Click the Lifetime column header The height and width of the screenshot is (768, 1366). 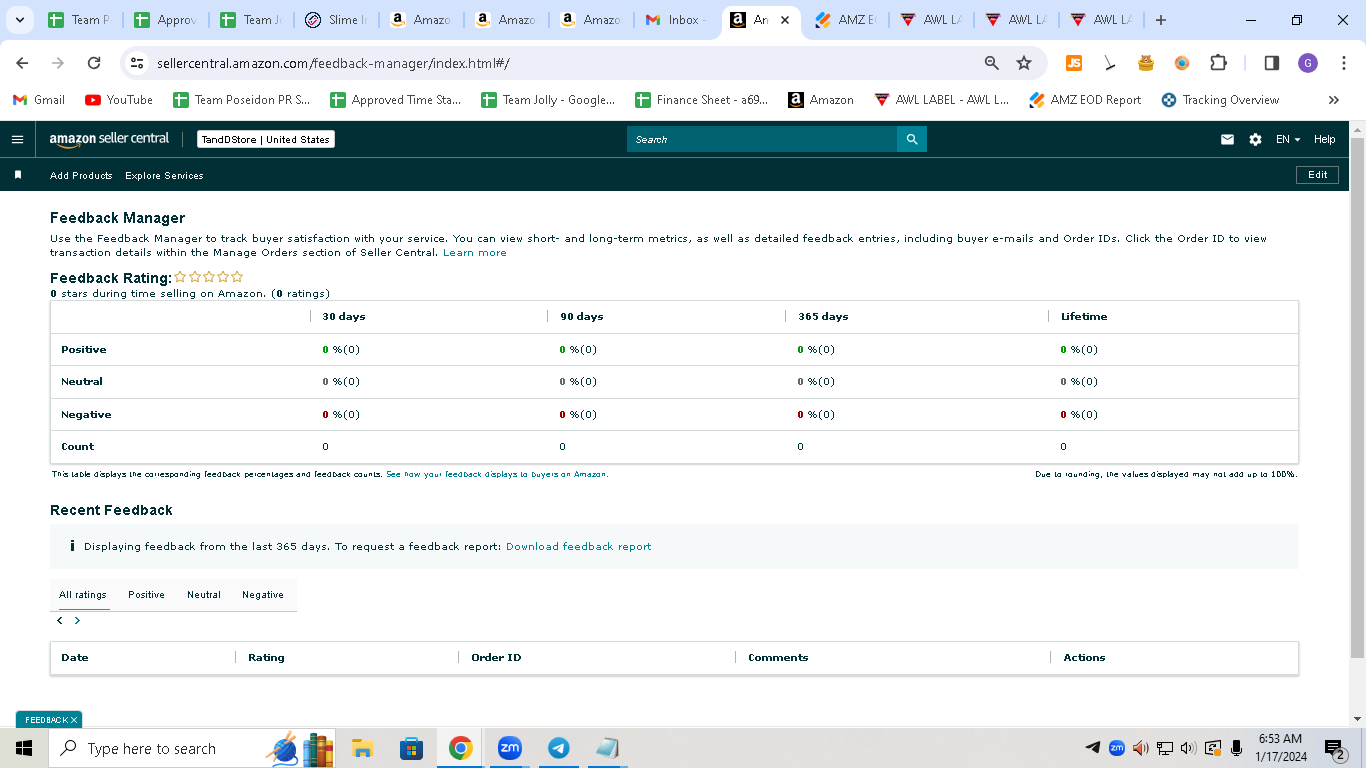point(1084,317)
